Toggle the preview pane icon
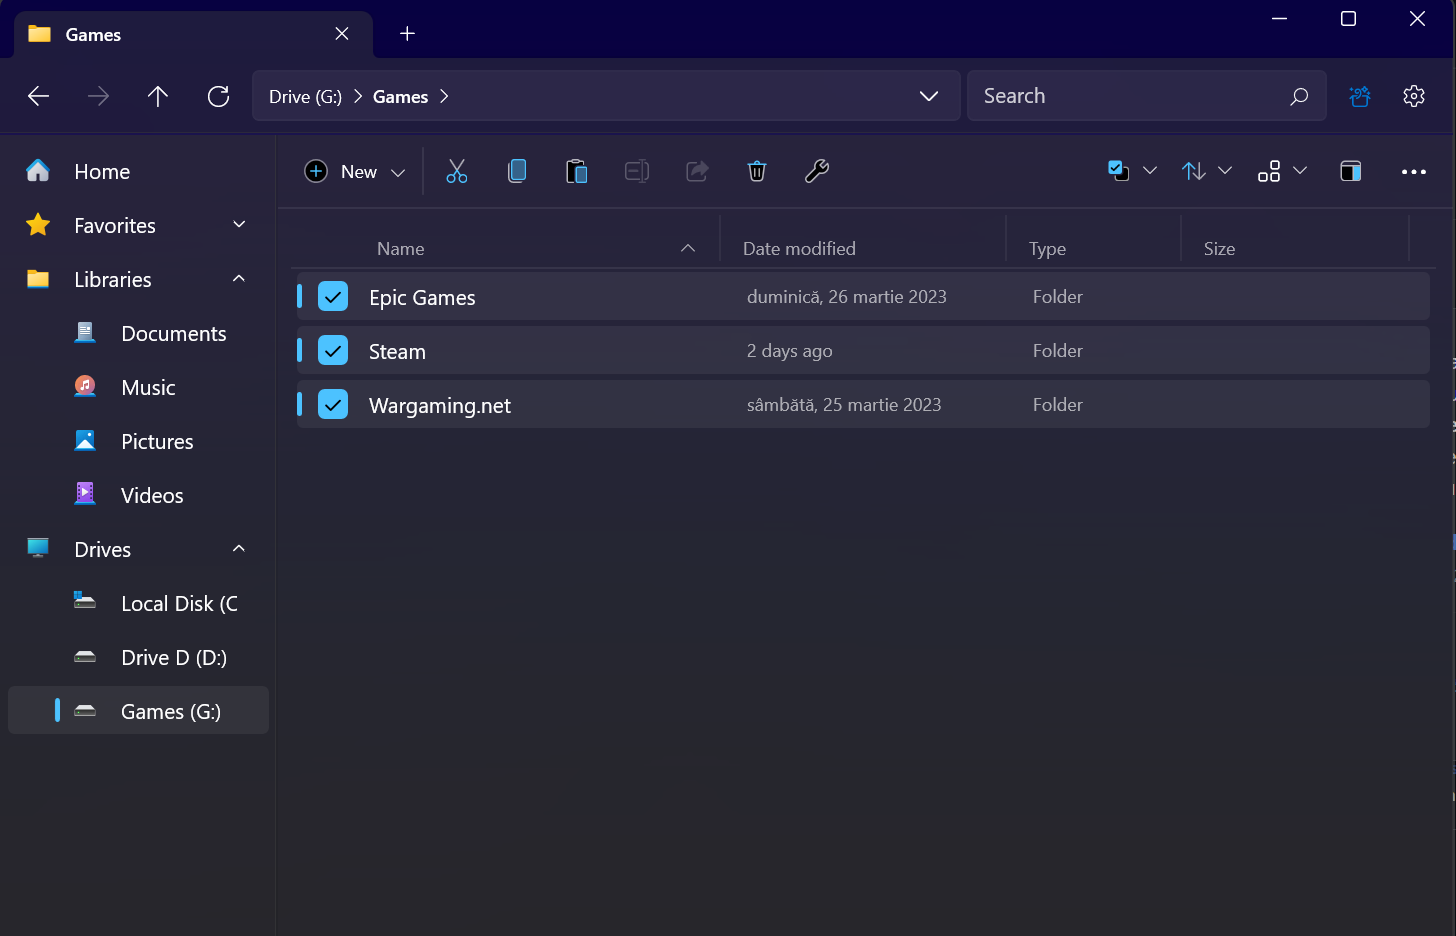The image size is (1456, 936). 1351,171
